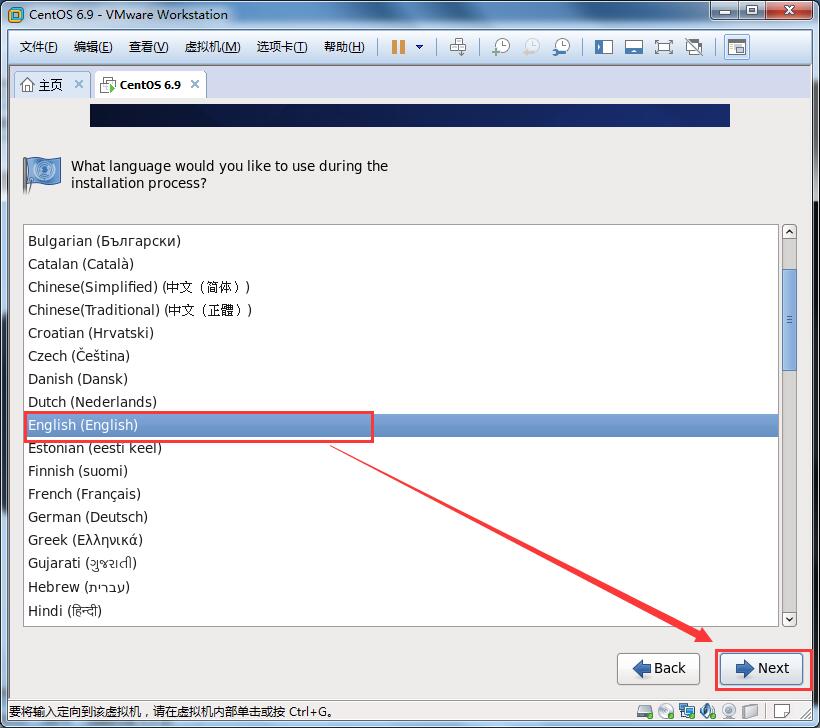Open the 虚拟机(M) menu
The width and height of the screenshot is (820, 728).
click(212, 47)
